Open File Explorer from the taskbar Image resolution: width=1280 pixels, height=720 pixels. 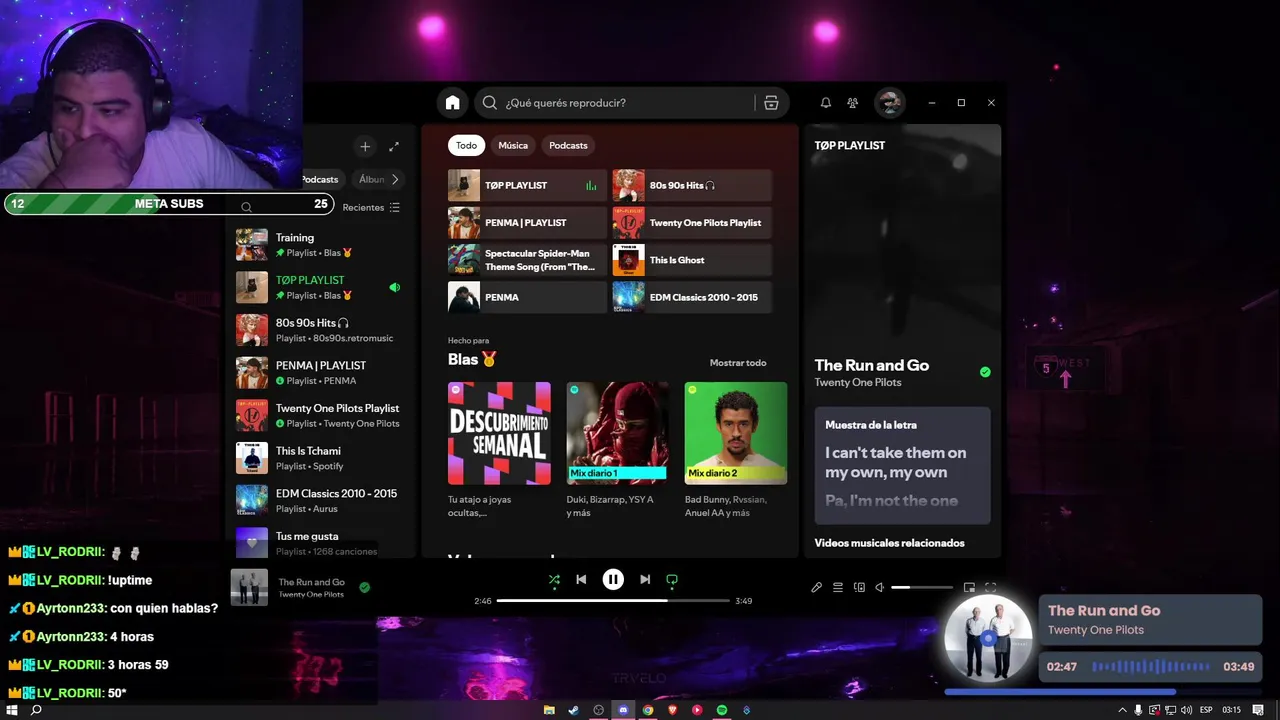(x=549, y=710)
